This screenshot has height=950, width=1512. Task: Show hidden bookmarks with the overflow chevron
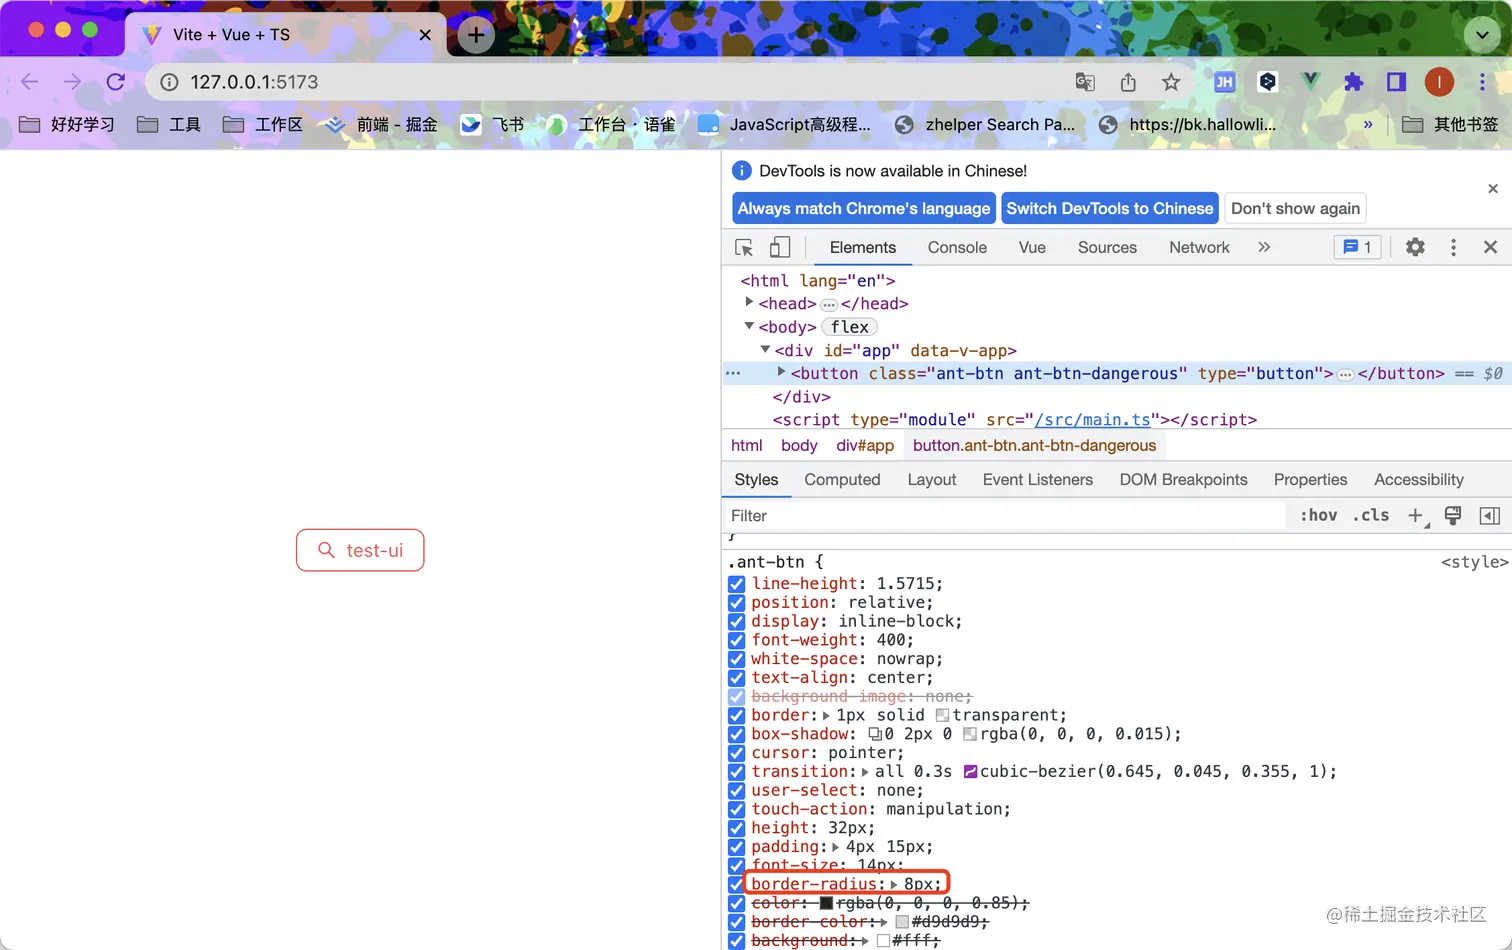click(x=1368, y=125)
